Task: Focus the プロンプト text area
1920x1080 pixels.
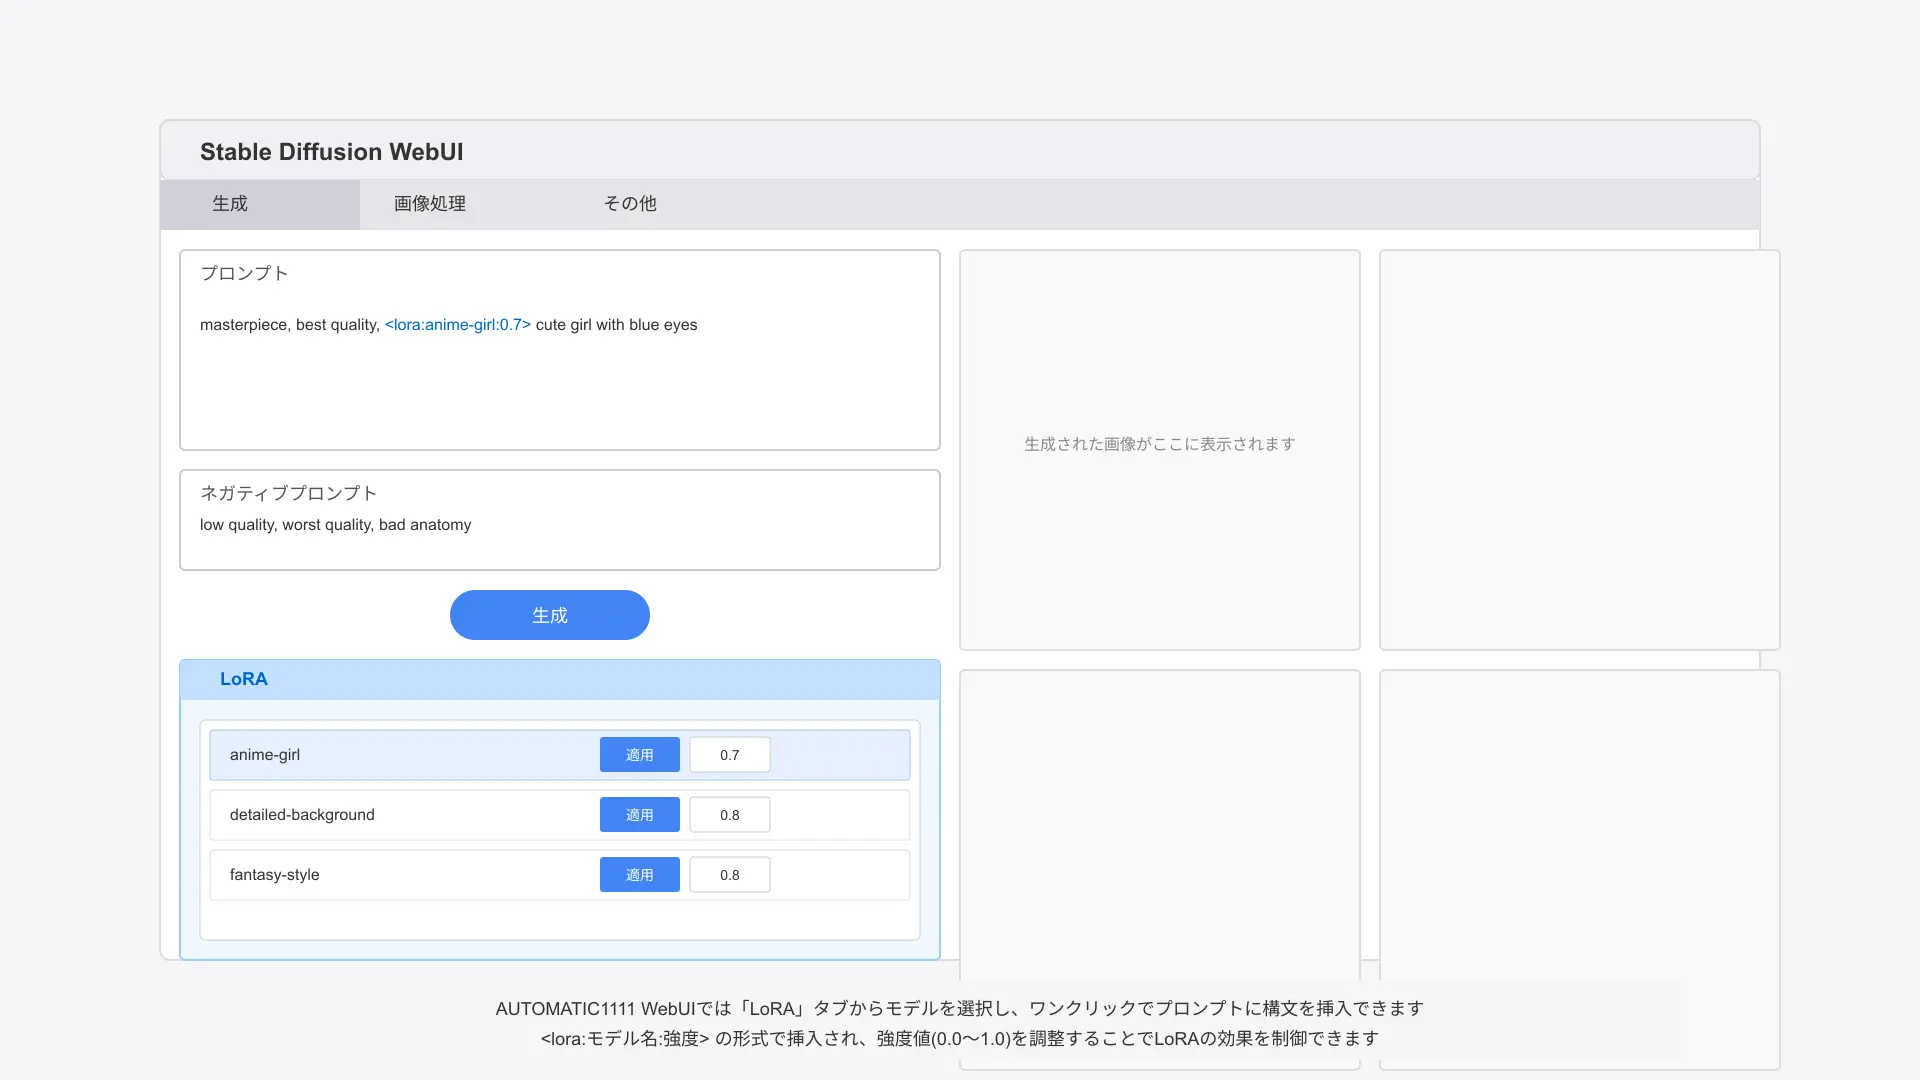Action: click(x=560, y=350)
